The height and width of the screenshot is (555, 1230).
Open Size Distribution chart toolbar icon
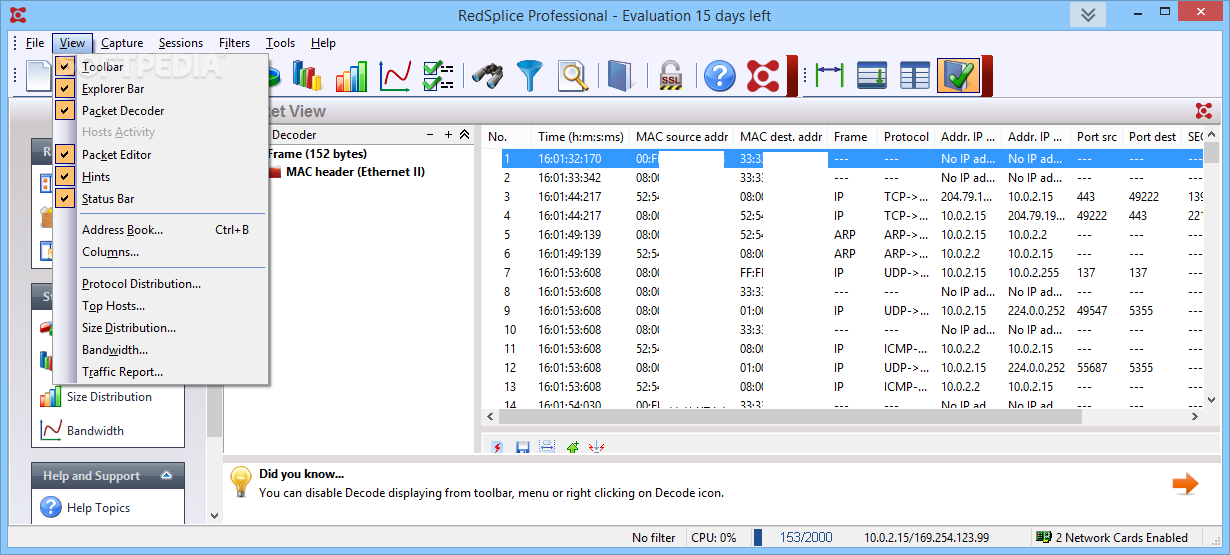pyautogui.click(x=351, y=76)
